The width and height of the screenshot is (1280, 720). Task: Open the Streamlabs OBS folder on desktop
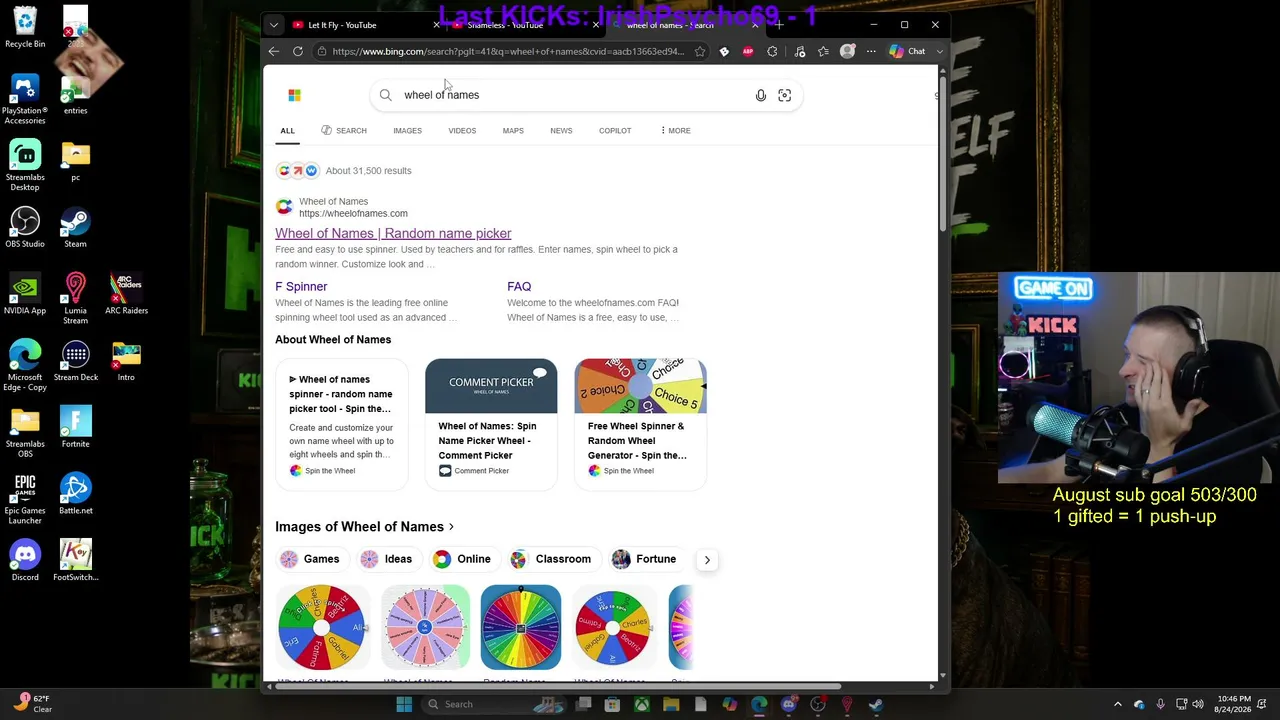(25, 433)
